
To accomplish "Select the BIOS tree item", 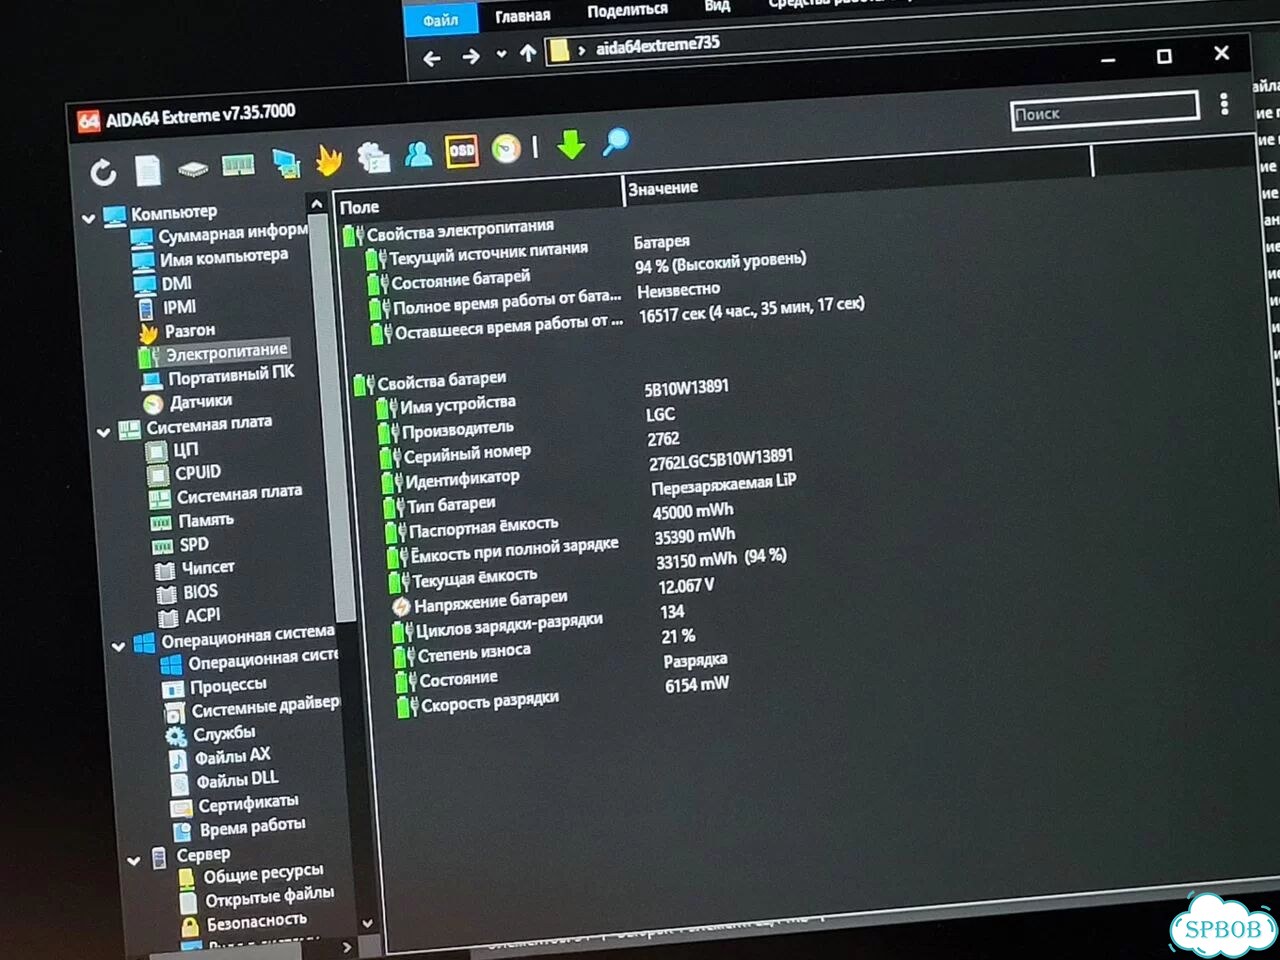I will click(187, 593).
